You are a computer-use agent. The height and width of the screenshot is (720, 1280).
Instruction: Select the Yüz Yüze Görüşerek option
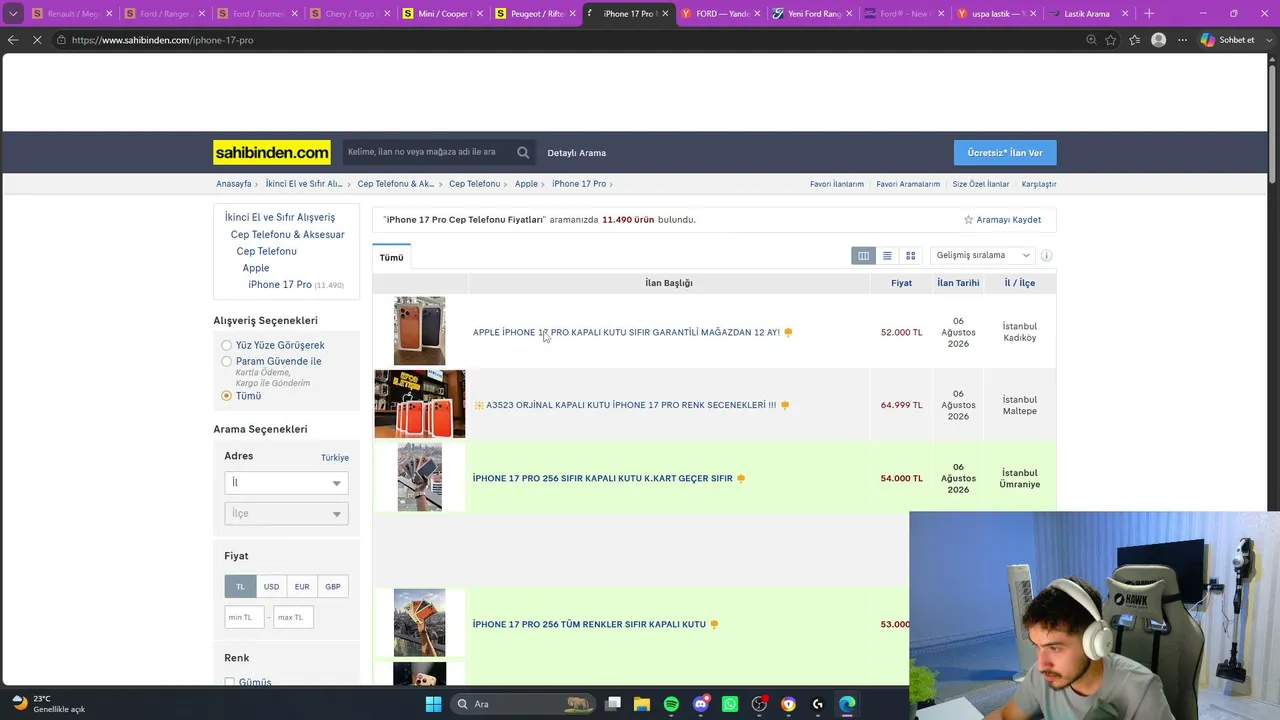[x=227, y=345]
